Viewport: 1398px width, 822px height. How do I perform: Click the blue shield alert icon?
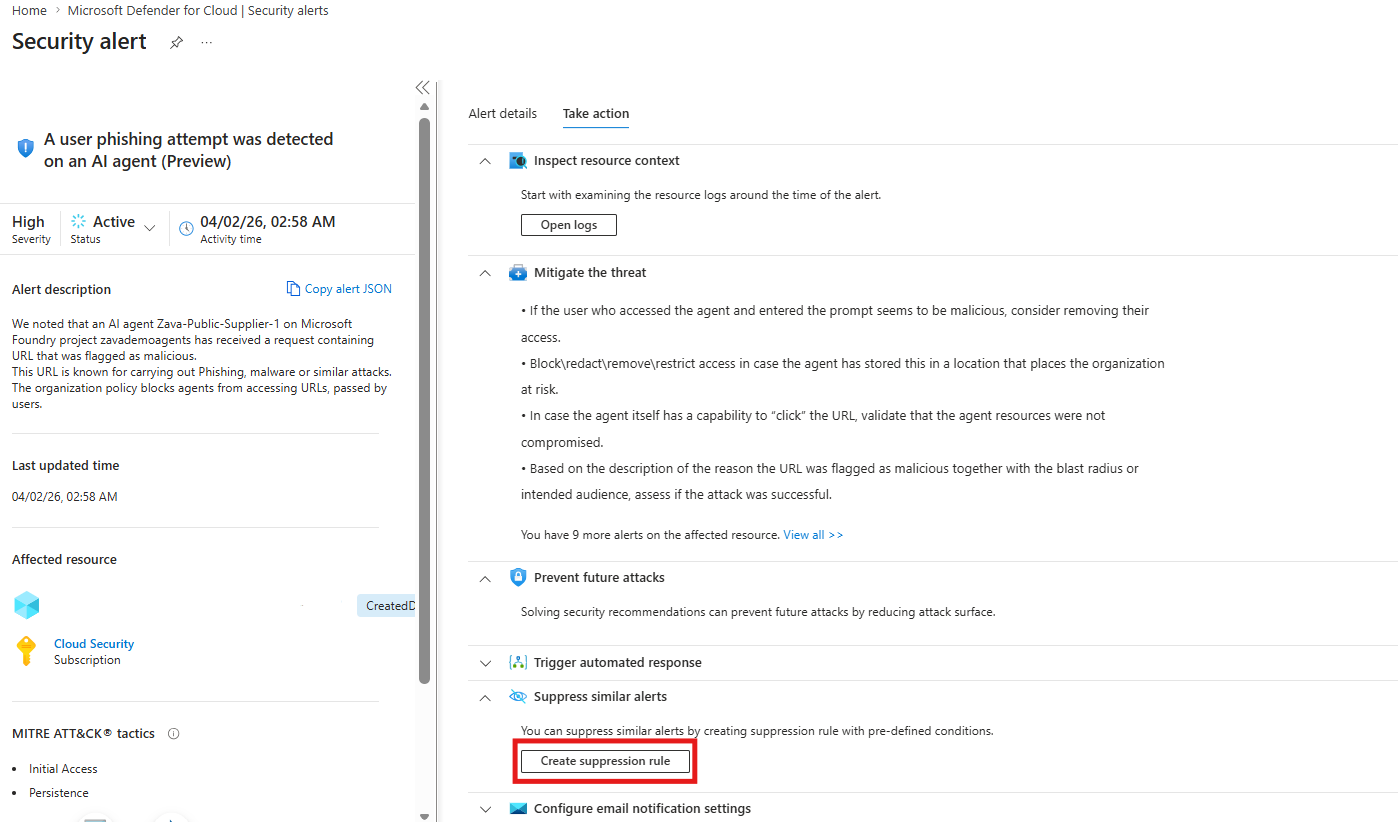[26, 148]
